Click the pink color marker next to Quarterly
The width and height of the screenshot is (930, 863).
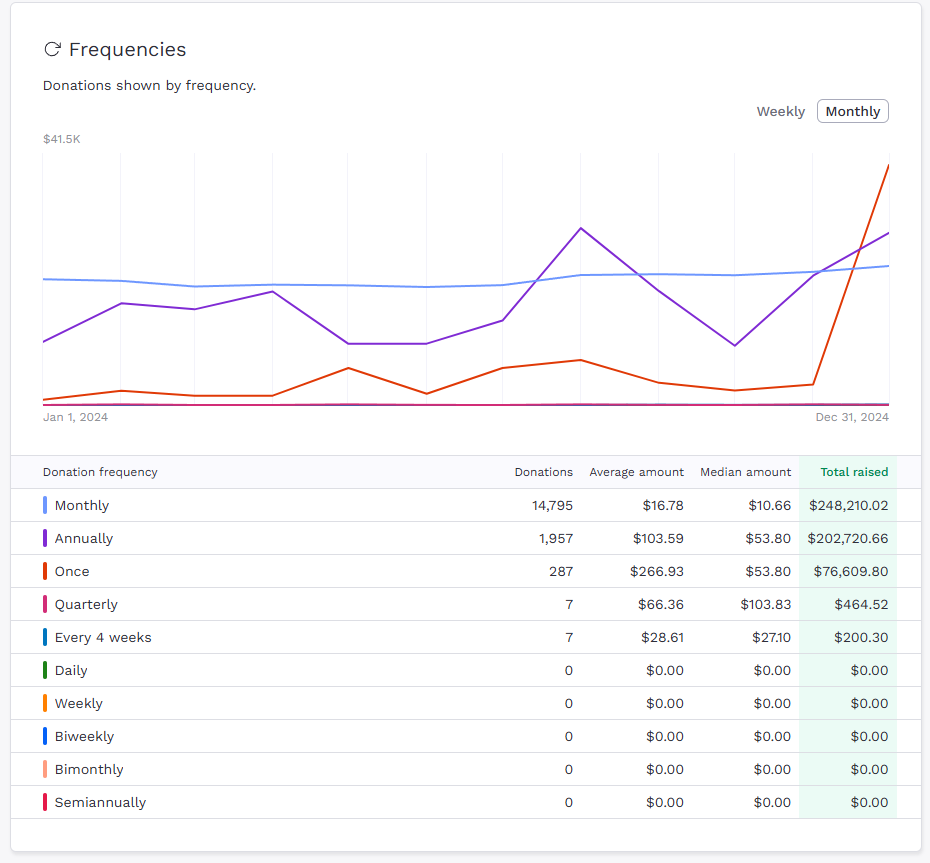click(45, 604)
